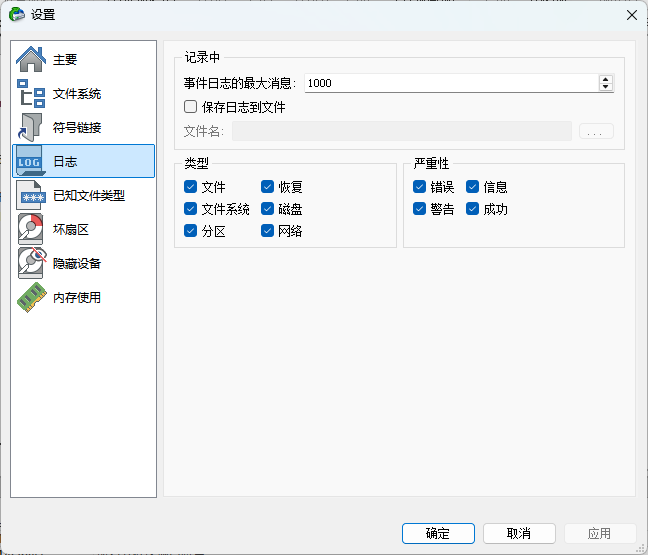Click the 已知文件类型 document icon
This screenshot has height=555, width=648.
pyautogui.click(x=31, y=195)
